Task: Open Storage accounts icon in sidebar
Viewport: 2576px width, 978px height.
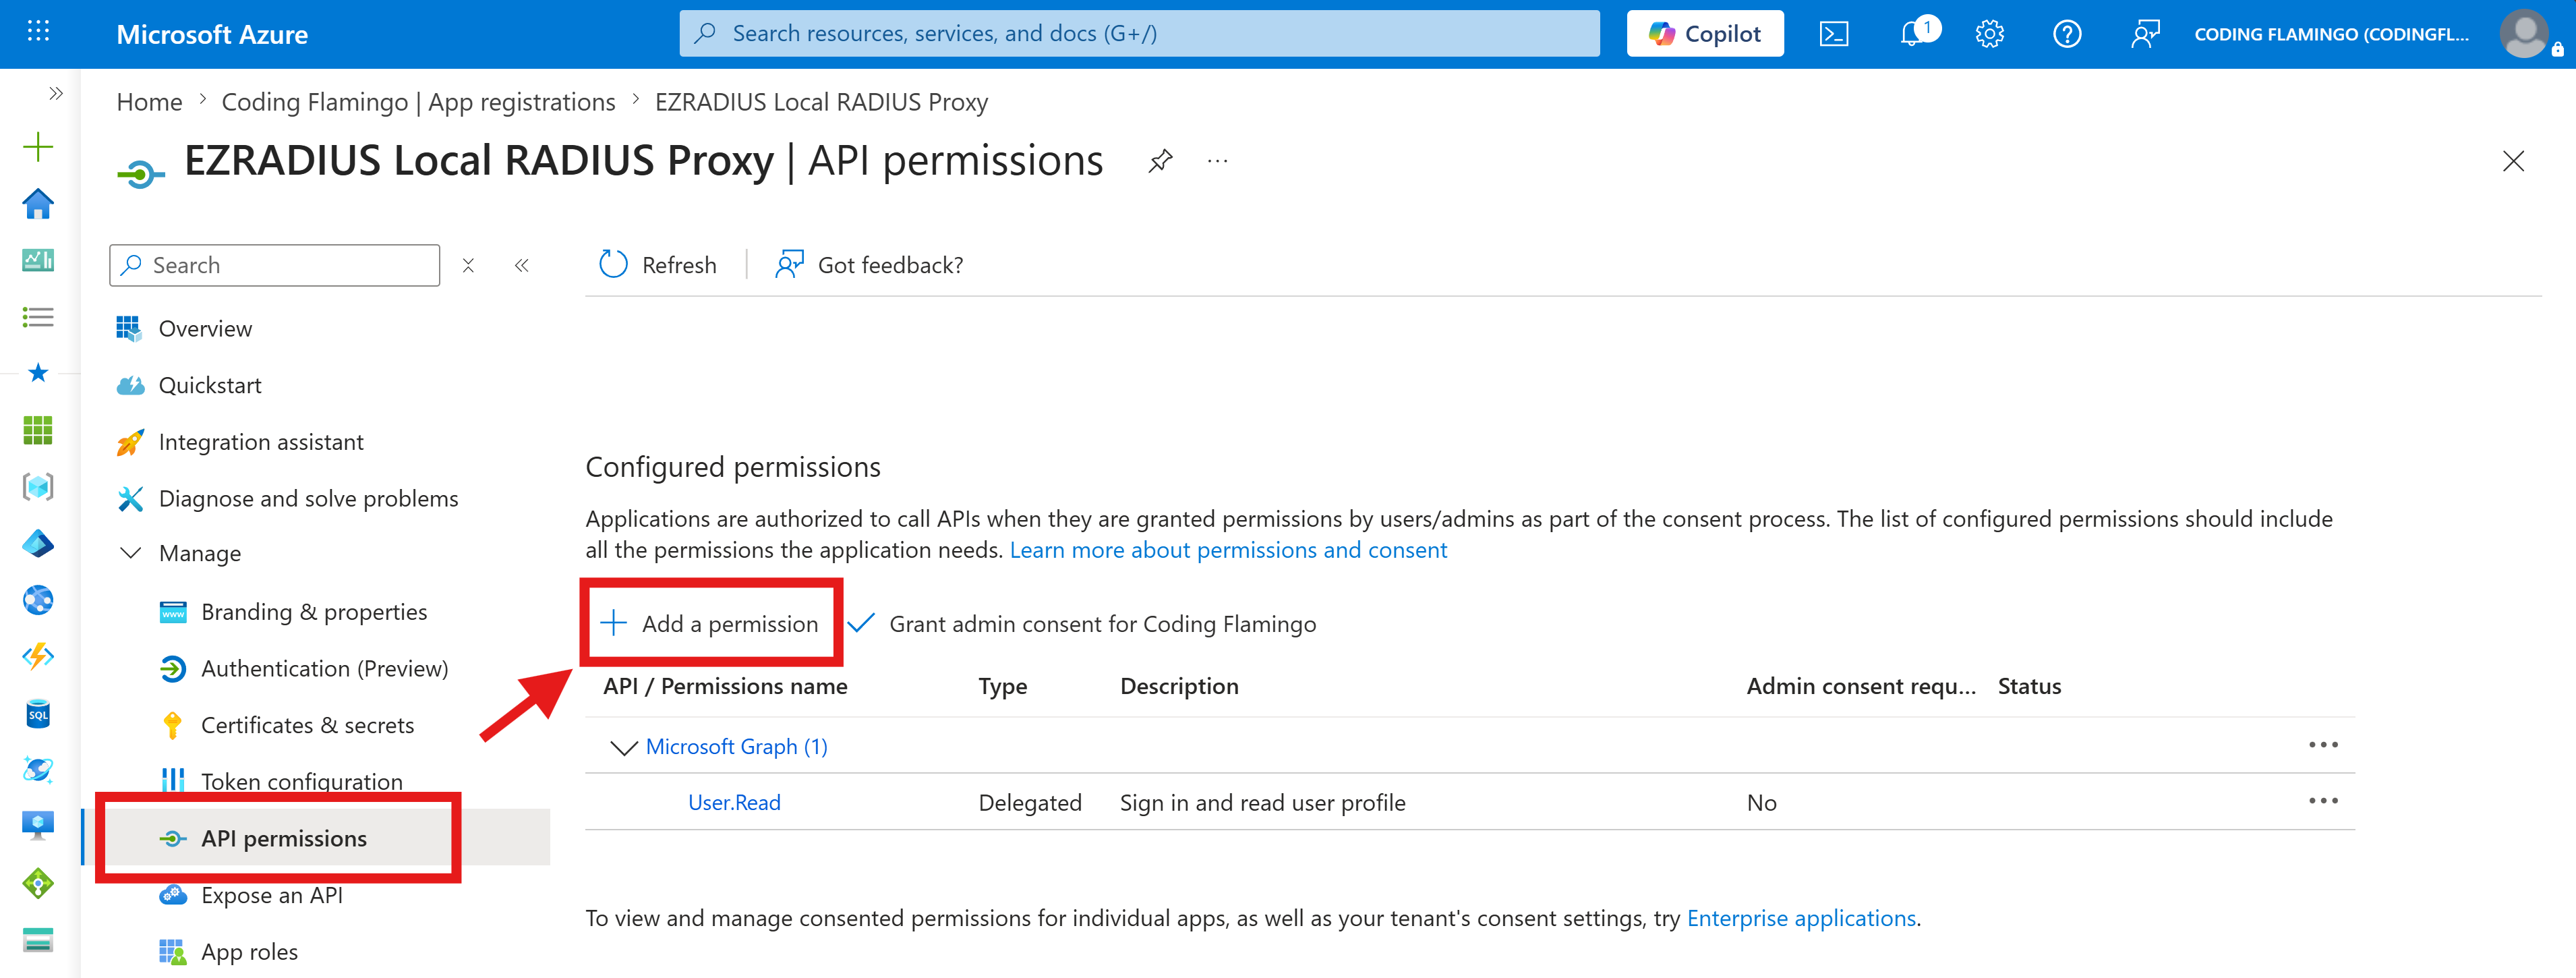Action: (38, 940)
